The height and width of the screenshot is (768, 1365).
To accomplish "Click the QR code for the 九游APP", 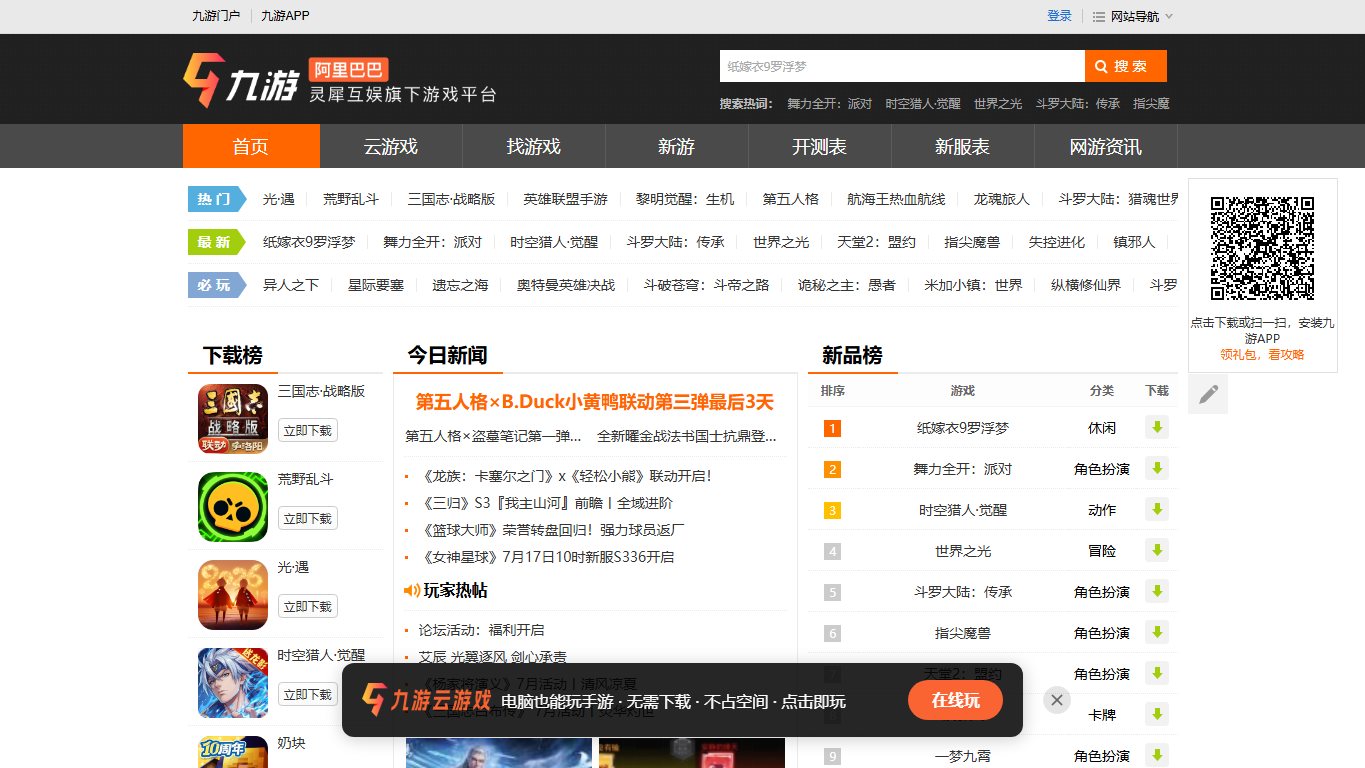I will tap(1262, 248).
